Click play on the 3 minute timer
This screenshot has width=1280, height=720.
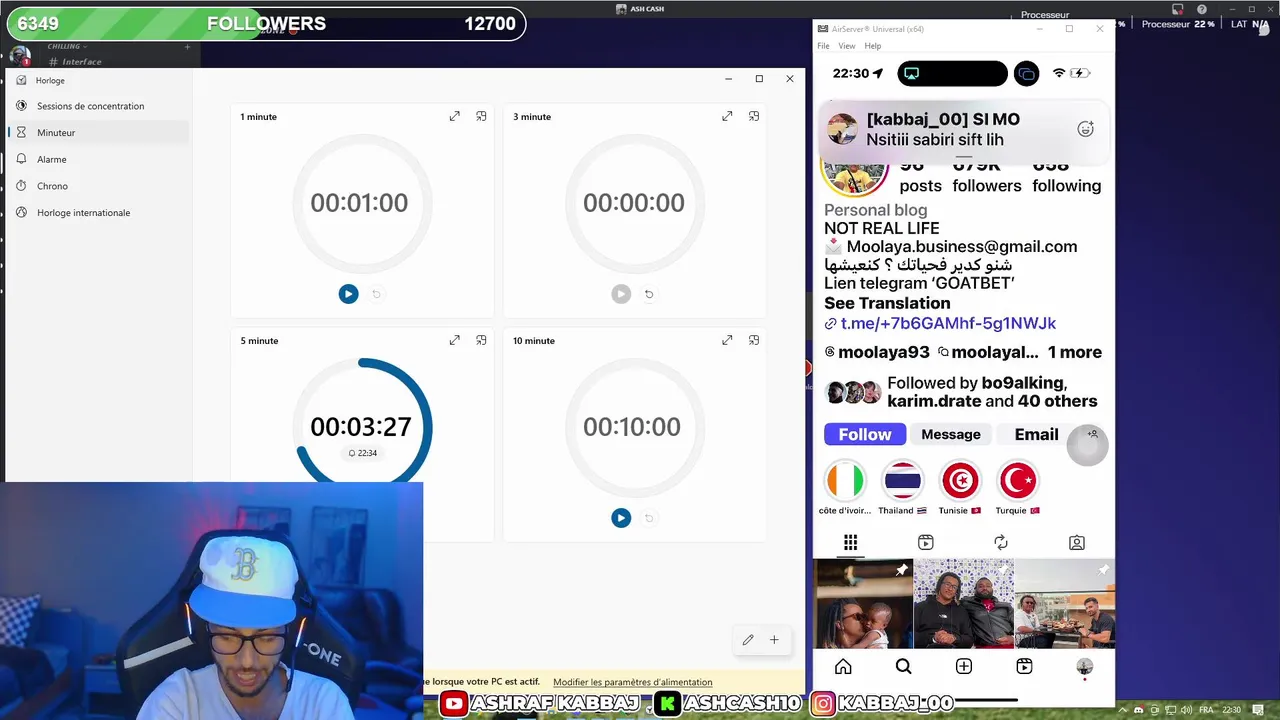tap(621, 294)
